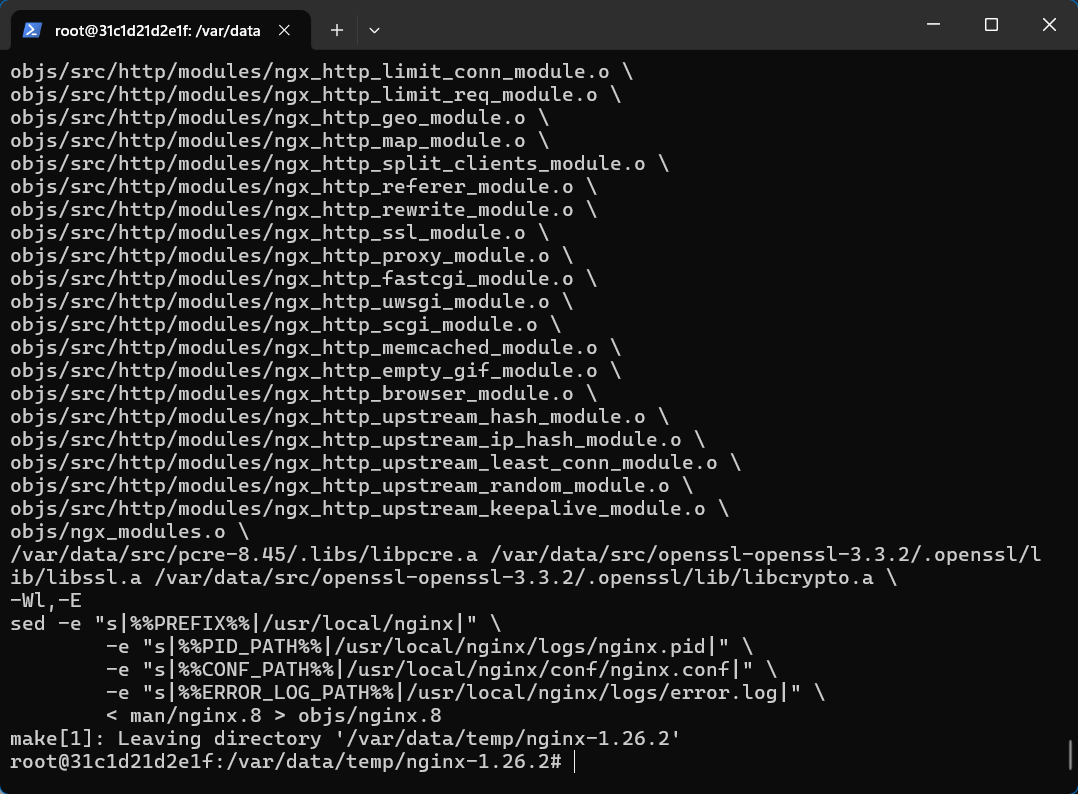Click the ngx_http_split_clients_module.o line
This screenshot has height=794, width=1078.
point(339,164)
